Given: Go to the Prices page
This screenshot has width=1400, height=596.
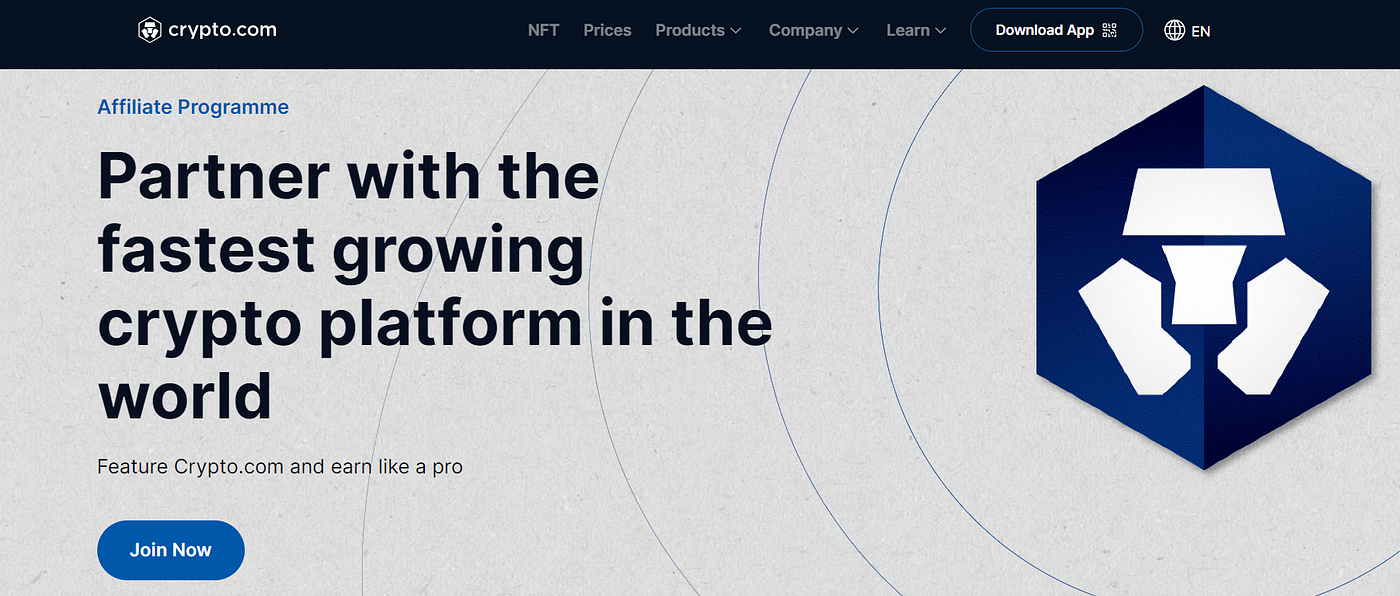Looking at the screenshot, I should pyautogui.click(x=607, y=30).
